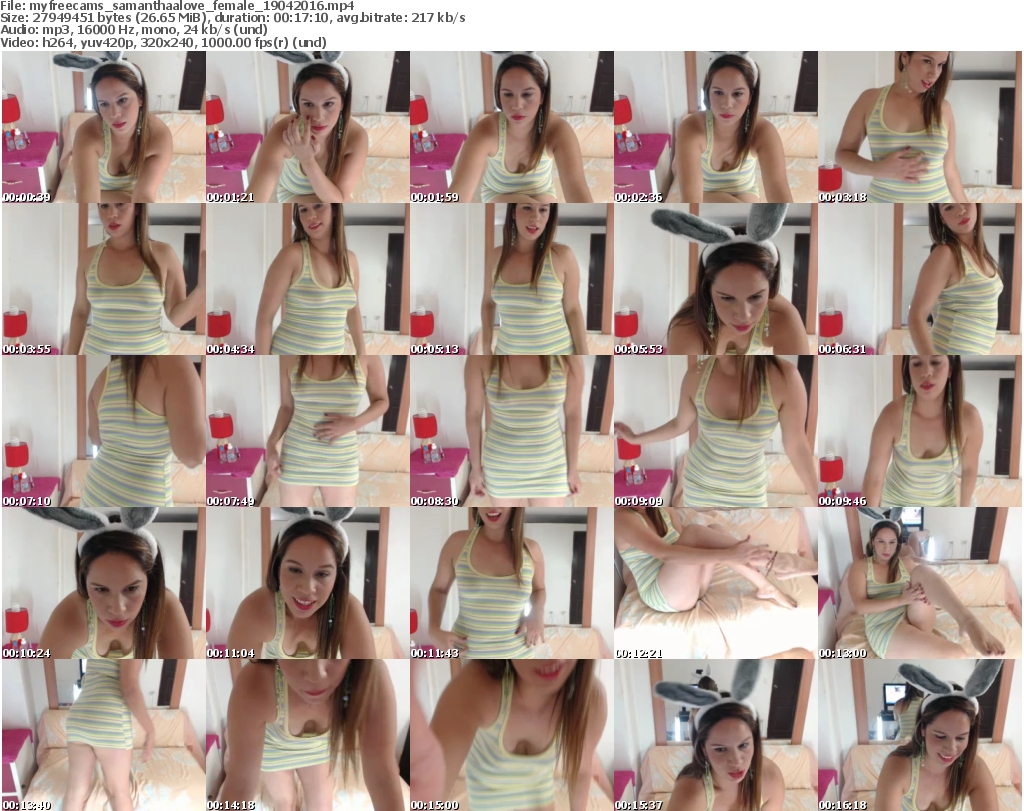
Task: Click the 'Size: 27949451 bytes' info line
Action: (232, 18)
